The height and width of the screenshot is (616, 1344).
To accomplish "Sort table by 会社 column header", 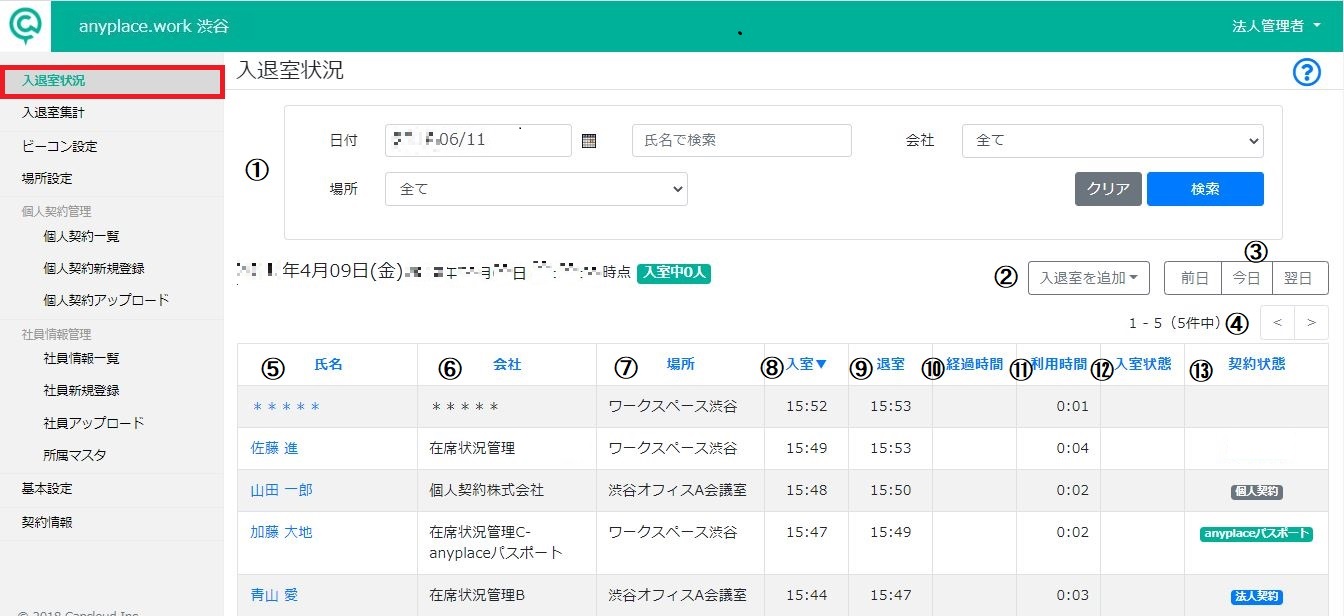I will coord(507,365).
